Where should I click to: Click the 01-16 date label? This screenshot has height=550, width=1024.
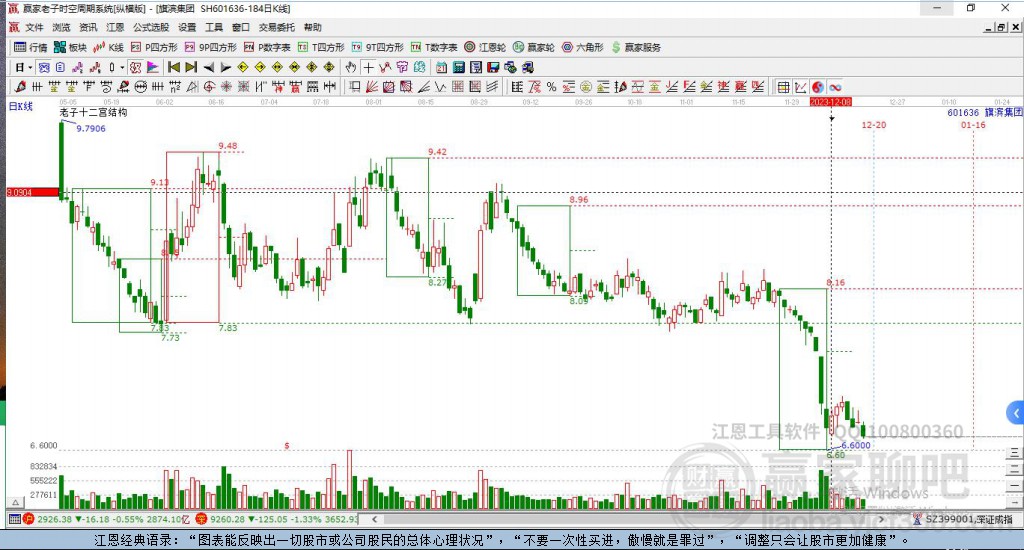pos(973,125)
